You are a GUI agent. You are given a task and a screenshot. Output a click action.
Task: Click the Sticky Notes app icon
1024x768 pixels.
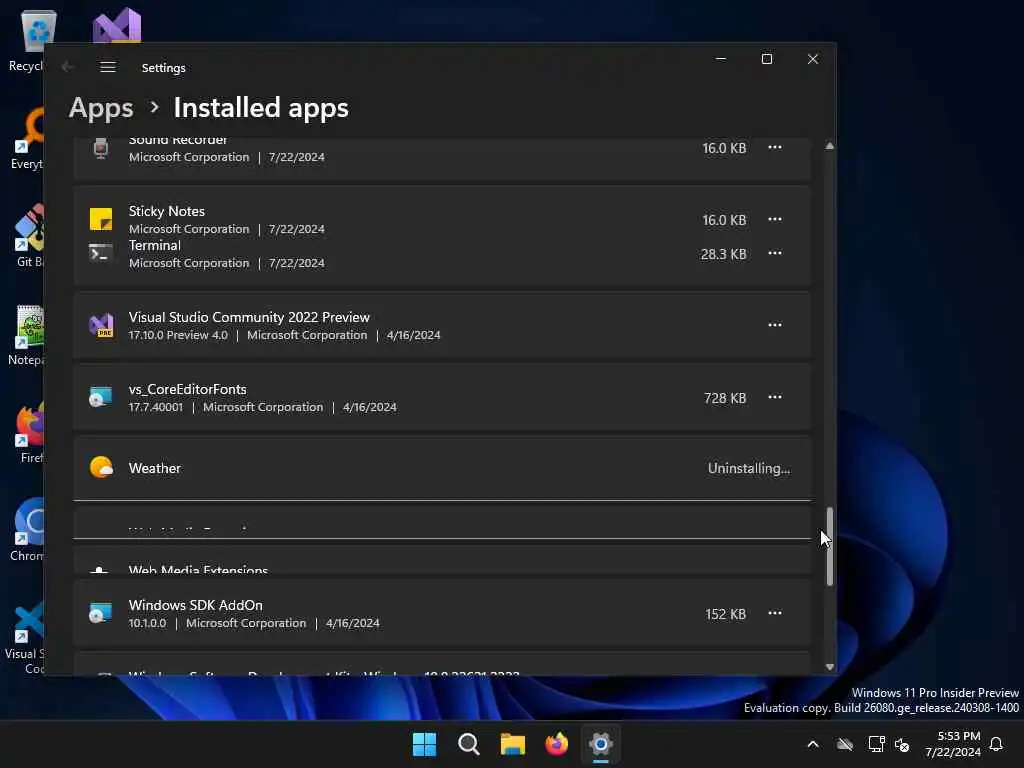(101, 219)
